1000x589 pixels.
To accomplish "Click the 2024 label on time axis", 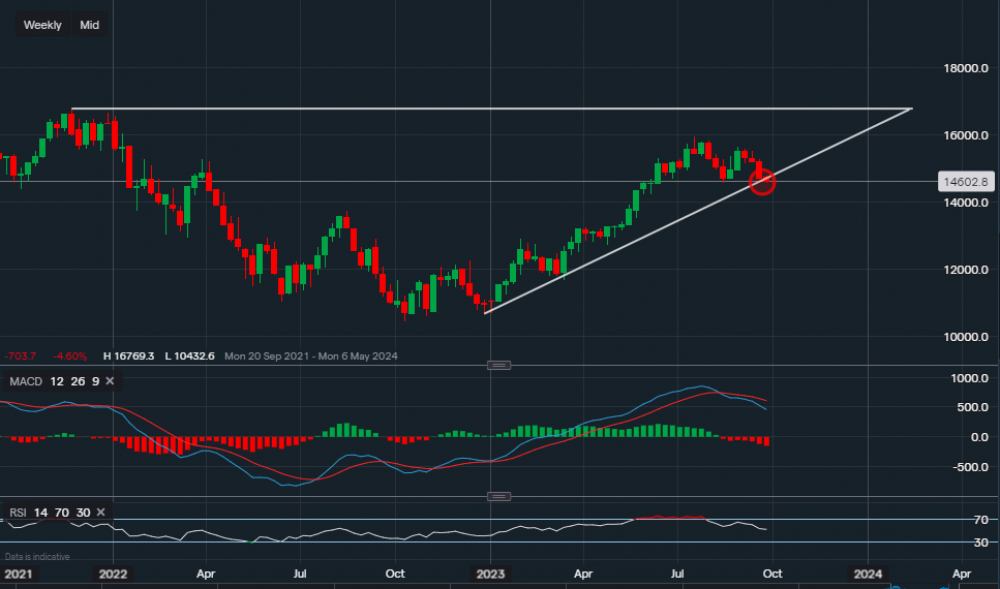I will pyautogui.click(x=867, y=575).
